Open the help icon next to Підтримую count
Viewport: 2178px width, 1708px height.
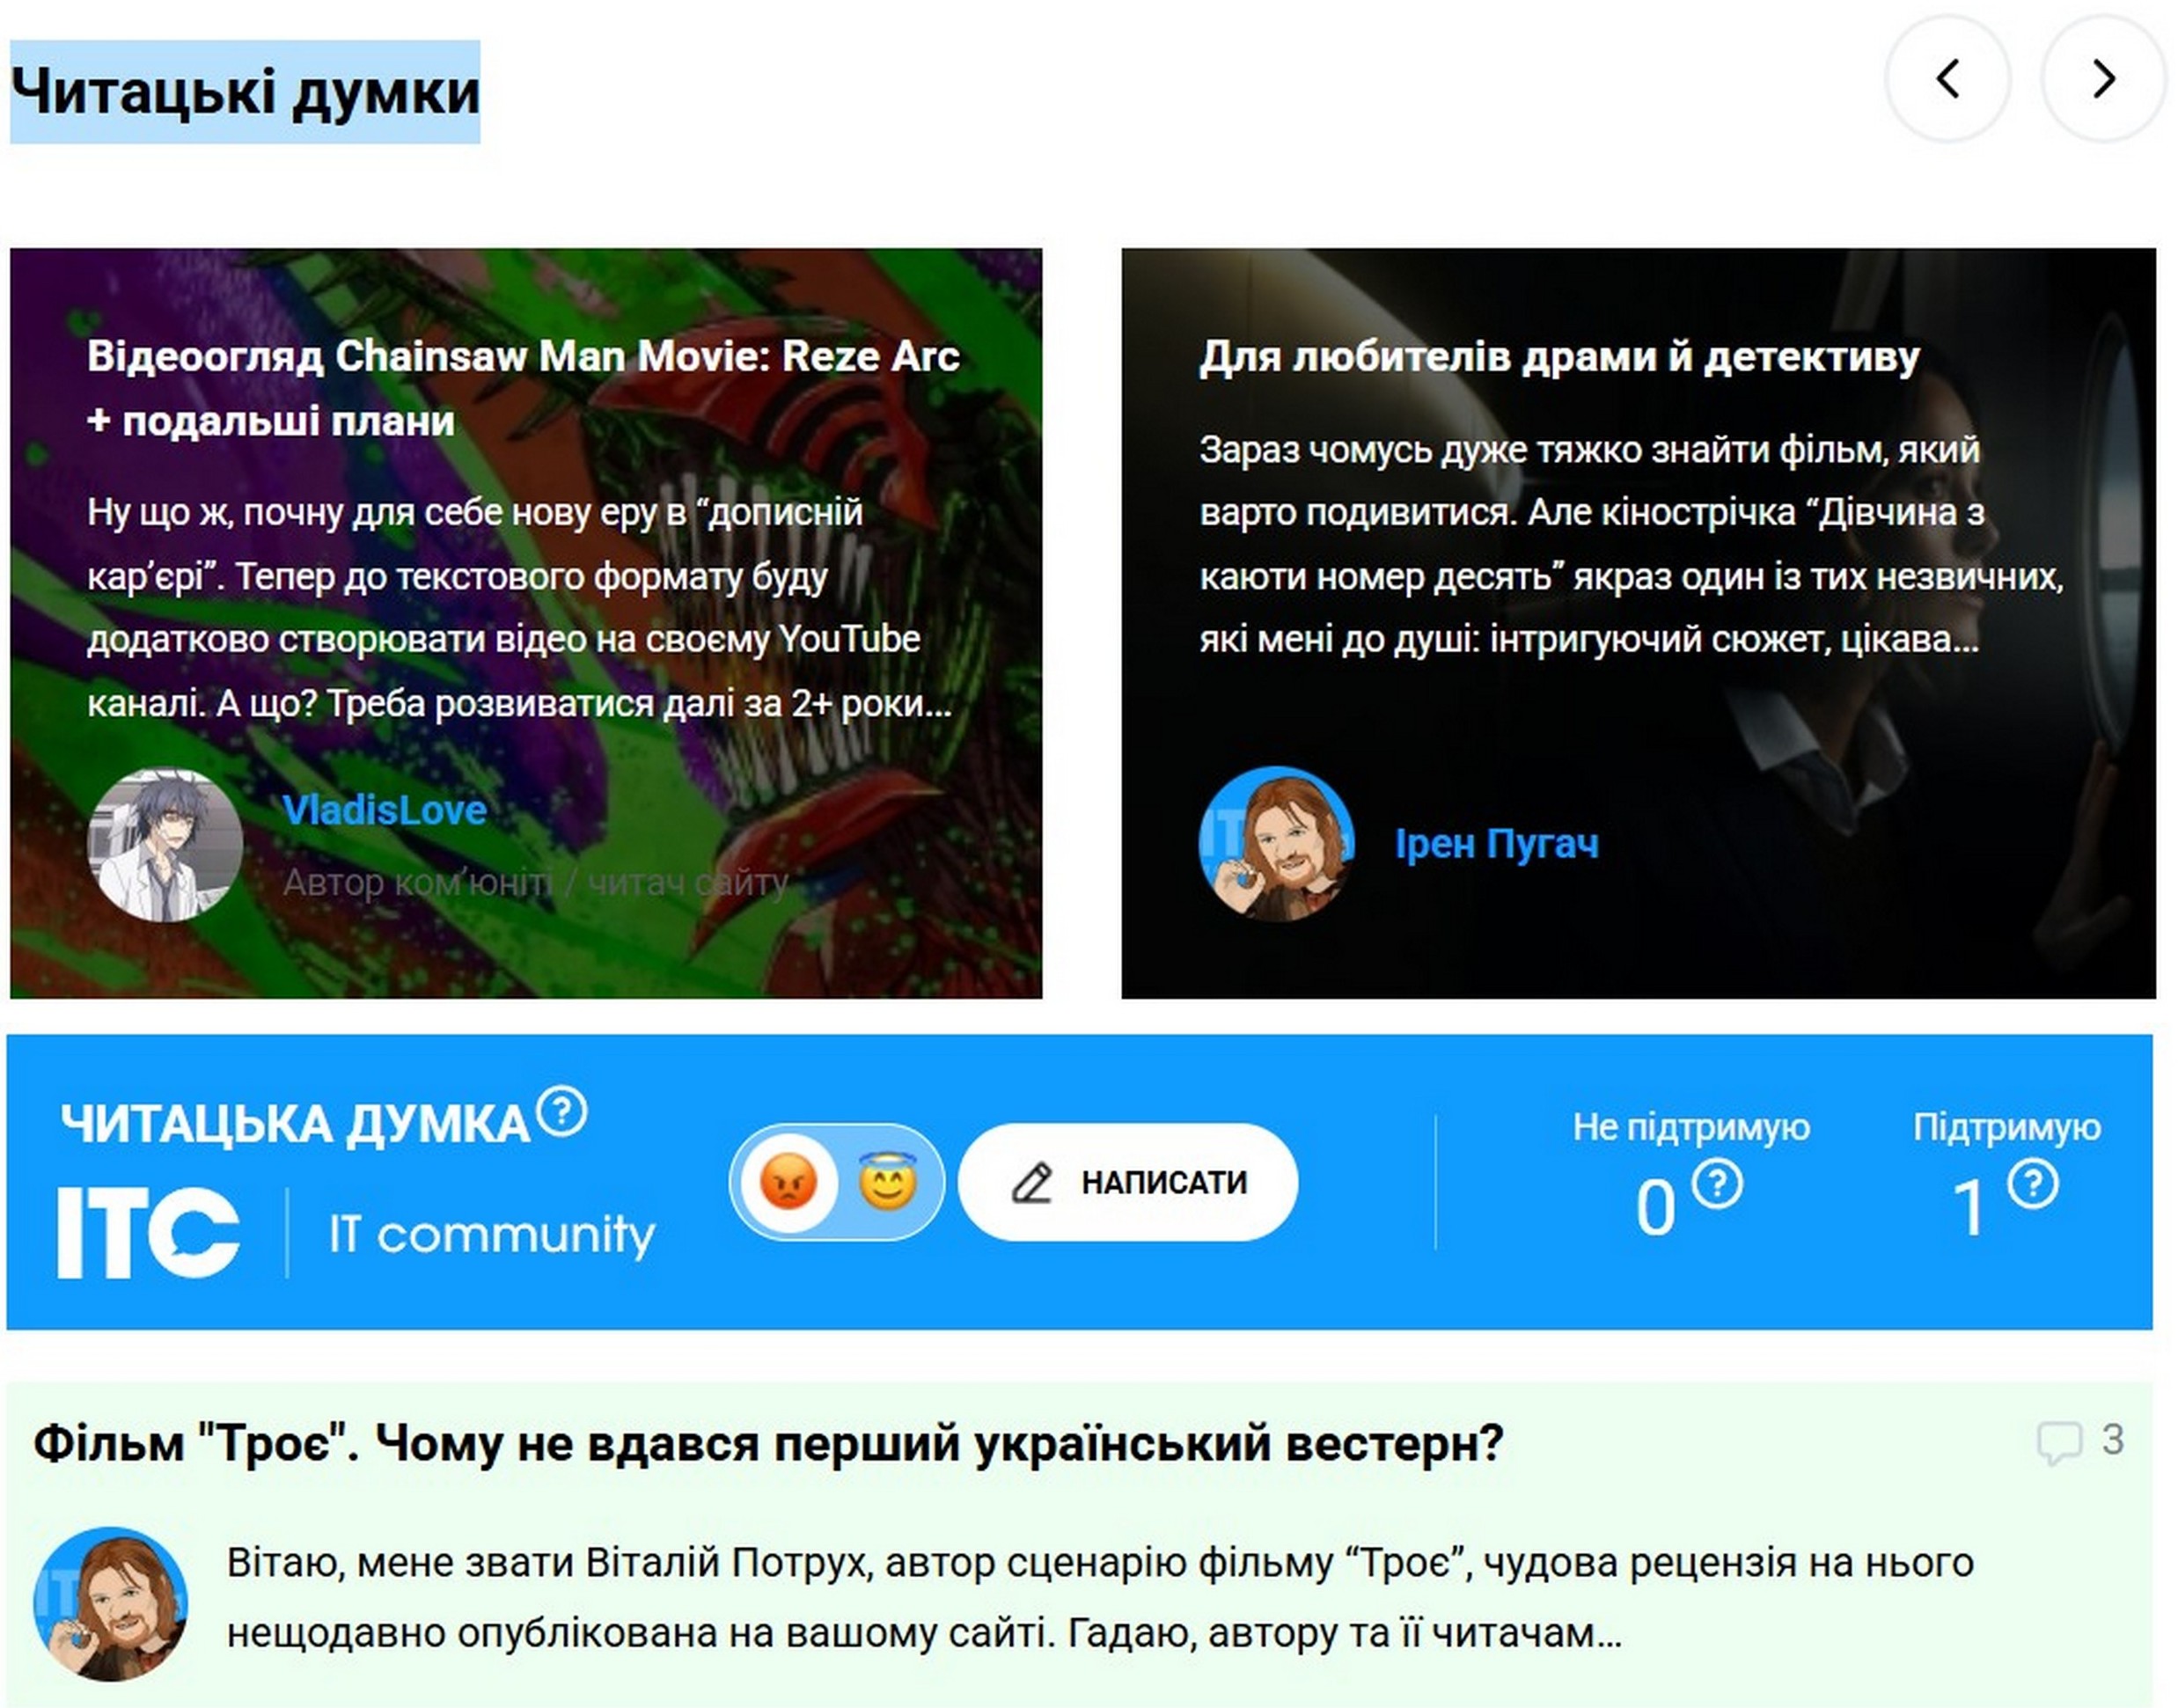click(2033, 1185)
